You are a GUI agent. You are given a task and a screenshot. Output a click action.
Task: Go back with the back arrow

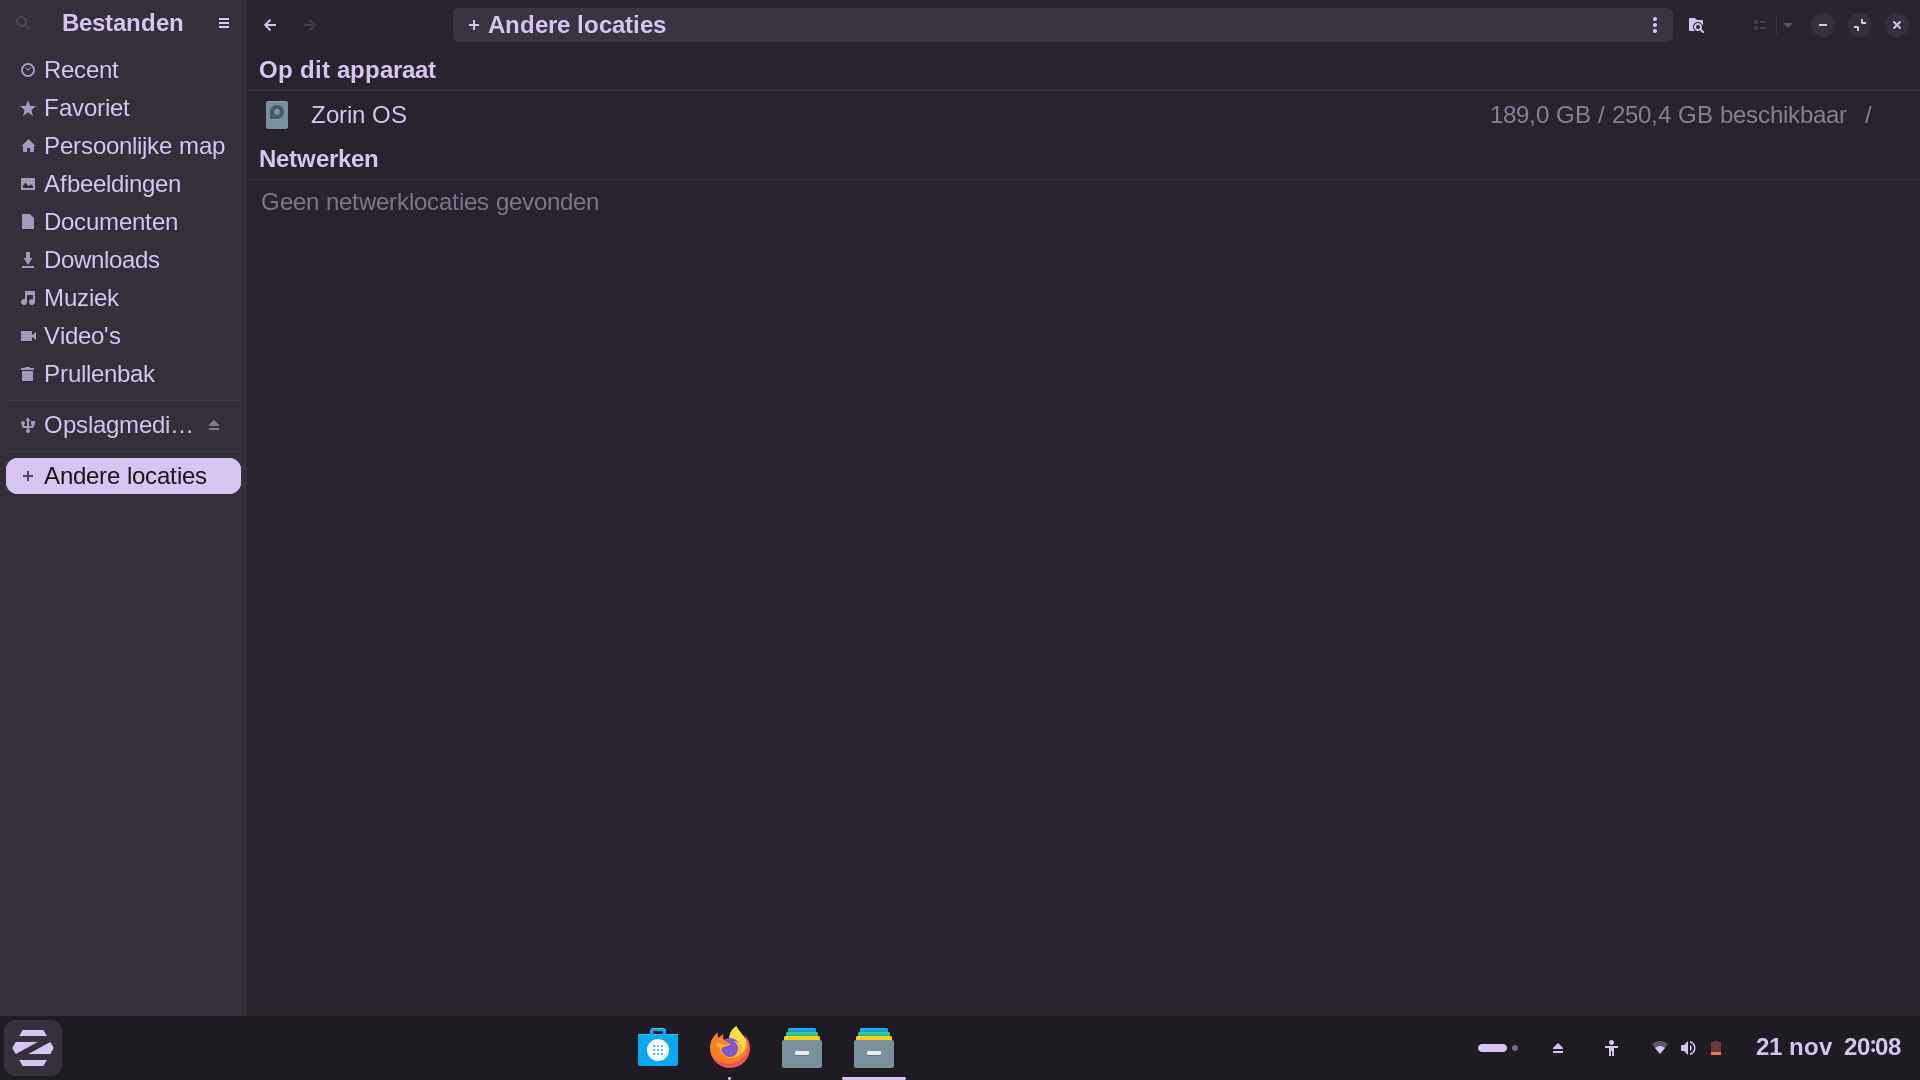[270, 25]
